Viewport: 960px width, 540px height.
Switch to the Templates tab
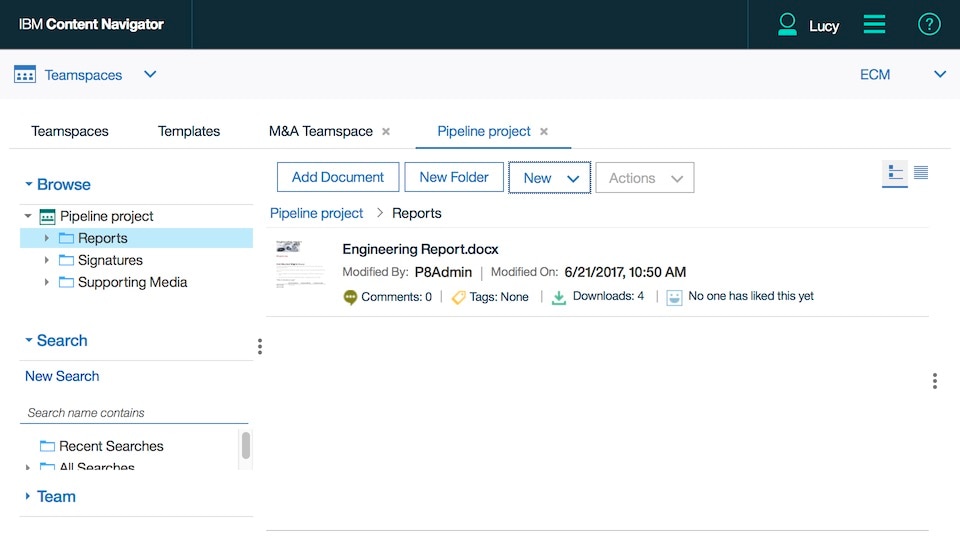[189, 131]
